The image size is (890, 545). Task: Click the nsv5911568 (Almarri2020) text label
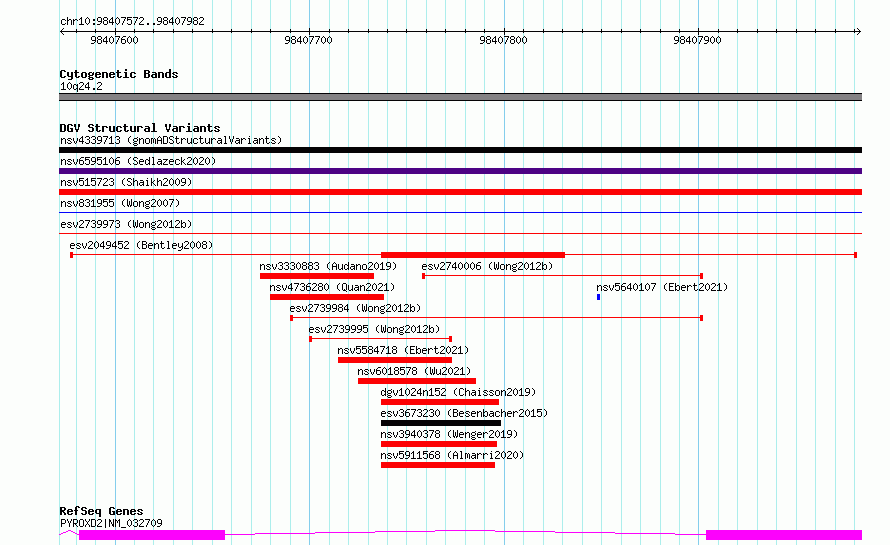pyautogui.click(x=452, y=455)
